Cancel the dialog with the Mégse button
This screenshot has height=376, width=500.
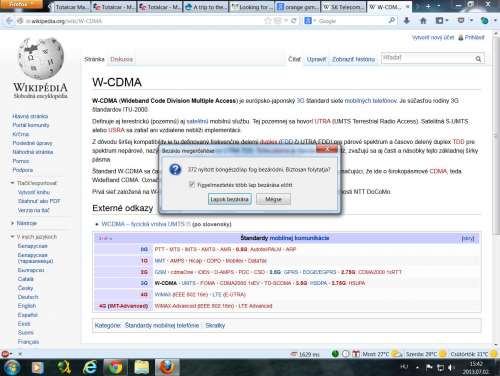point(273,199)
